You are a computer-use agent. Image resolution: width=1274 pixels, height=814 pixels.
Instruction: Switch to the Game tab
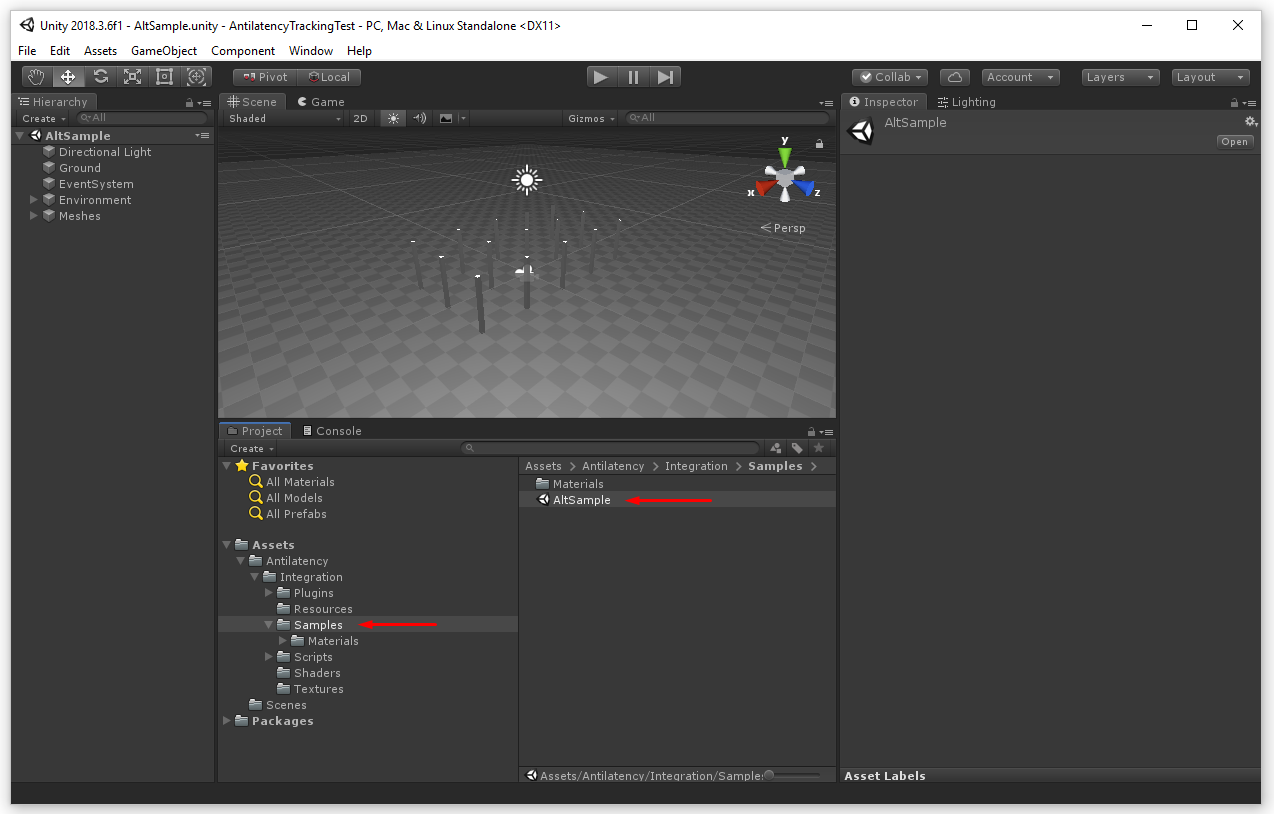click(x=320, y=102)
